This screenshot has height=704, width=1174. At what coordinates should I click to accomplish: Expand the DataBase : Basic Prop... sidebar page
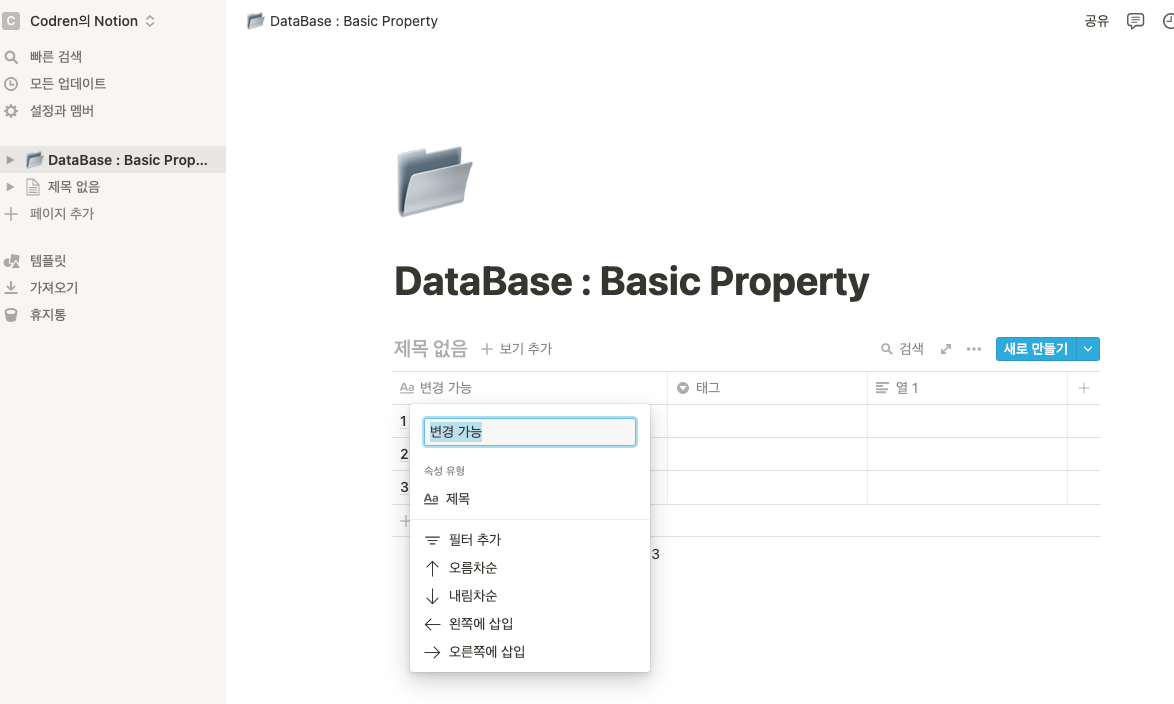10,160
